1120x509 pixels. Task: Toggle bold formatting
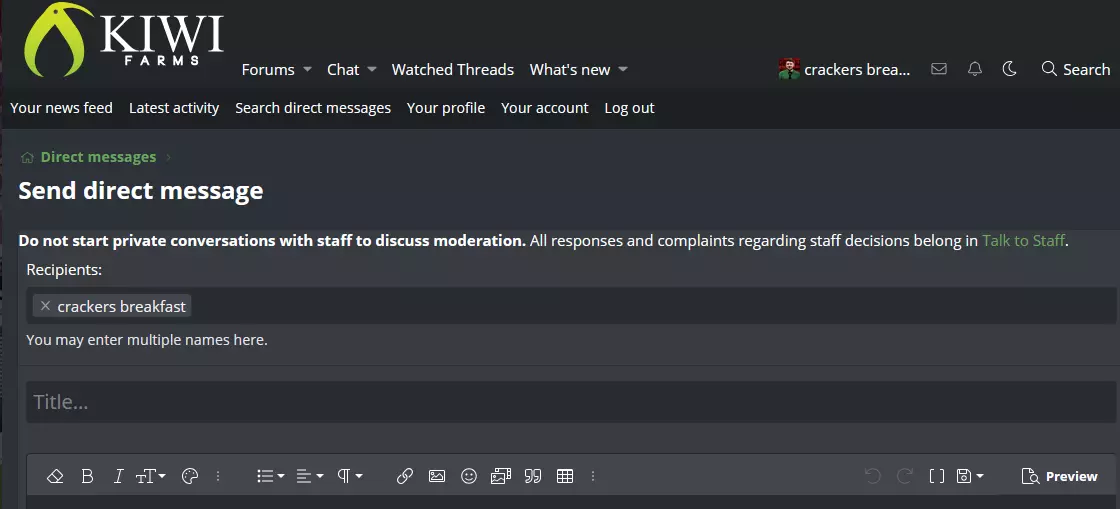[87, 476]
